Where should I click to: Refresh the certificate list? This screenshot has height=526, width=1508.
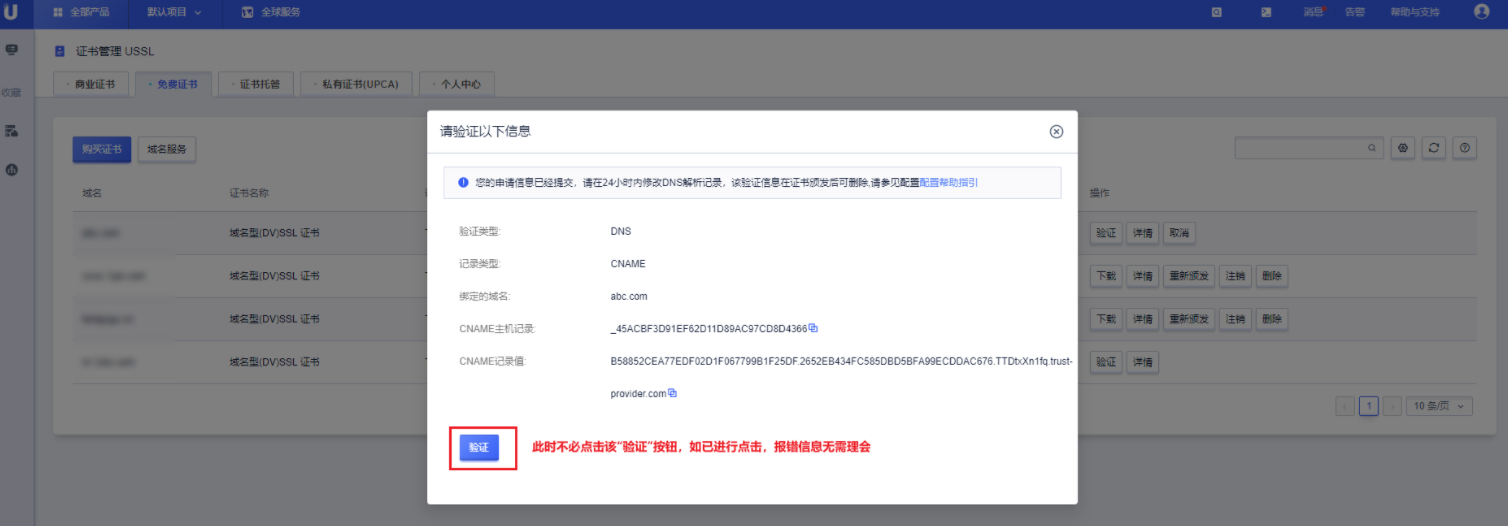(1434, 148)
